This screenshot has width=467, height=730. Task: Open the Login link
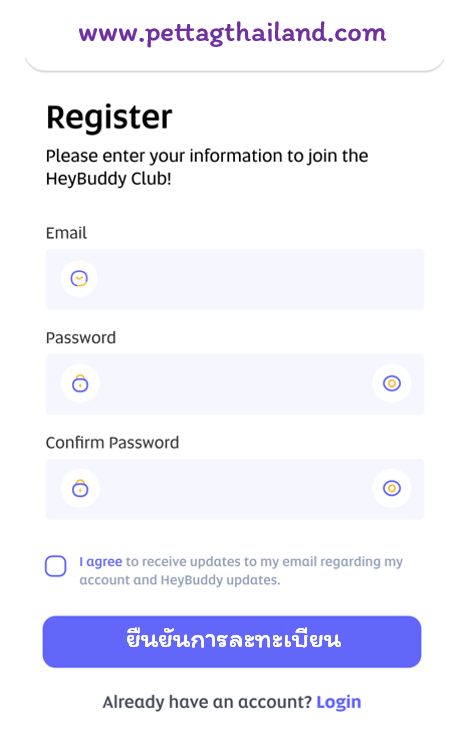pyautogui.click(x=338, y=702)
